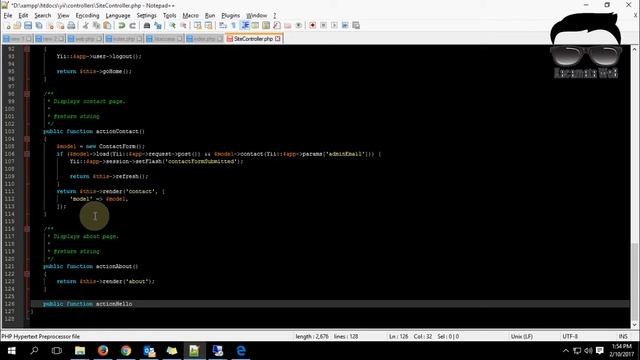Create a new document with the New toolbar icon
Image resolution: width=640 pixels, height=360 pixels.
coord(7,25)
